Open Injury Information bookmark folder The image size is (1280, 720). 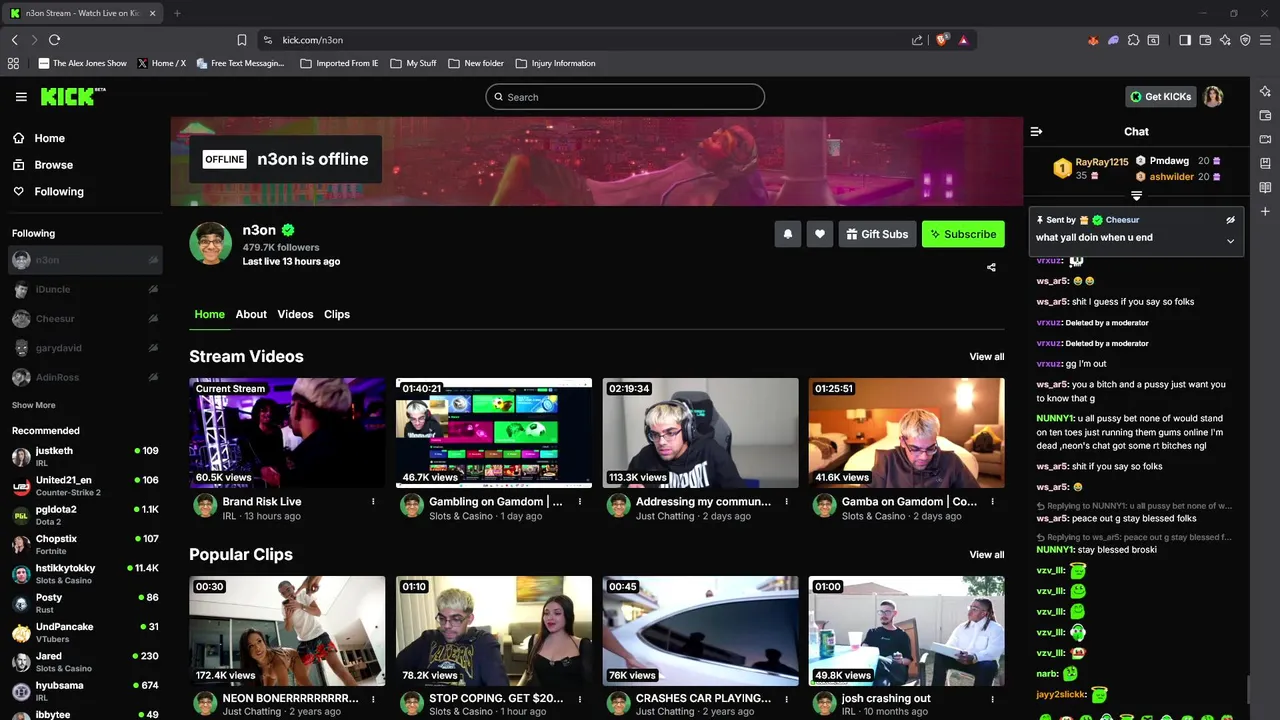click(x=555, y=63)
